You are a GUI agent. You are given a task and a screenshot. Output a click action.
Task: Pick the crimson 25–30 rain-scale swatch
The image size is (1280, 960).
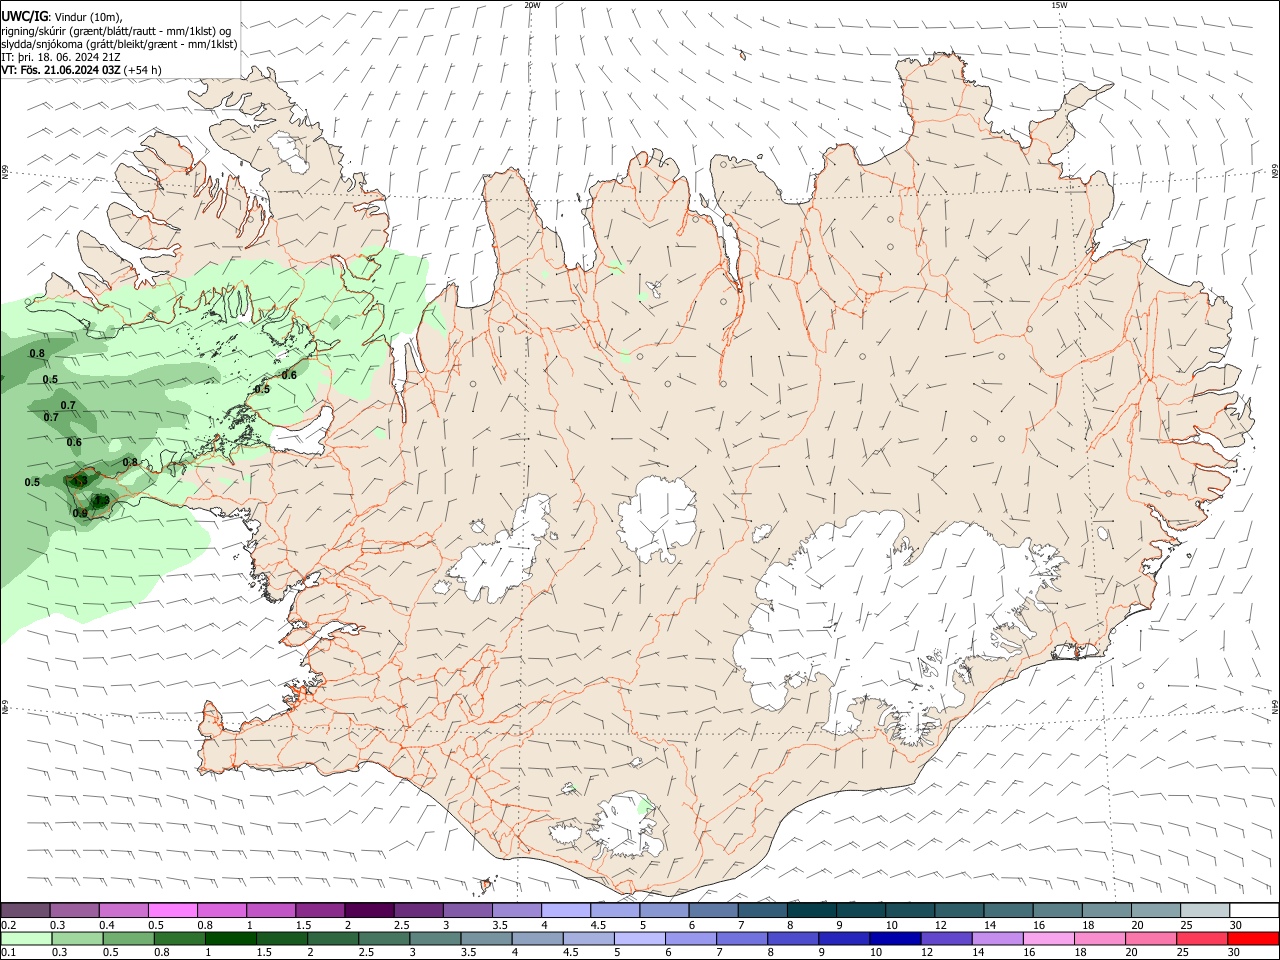tap(1202, 938)
